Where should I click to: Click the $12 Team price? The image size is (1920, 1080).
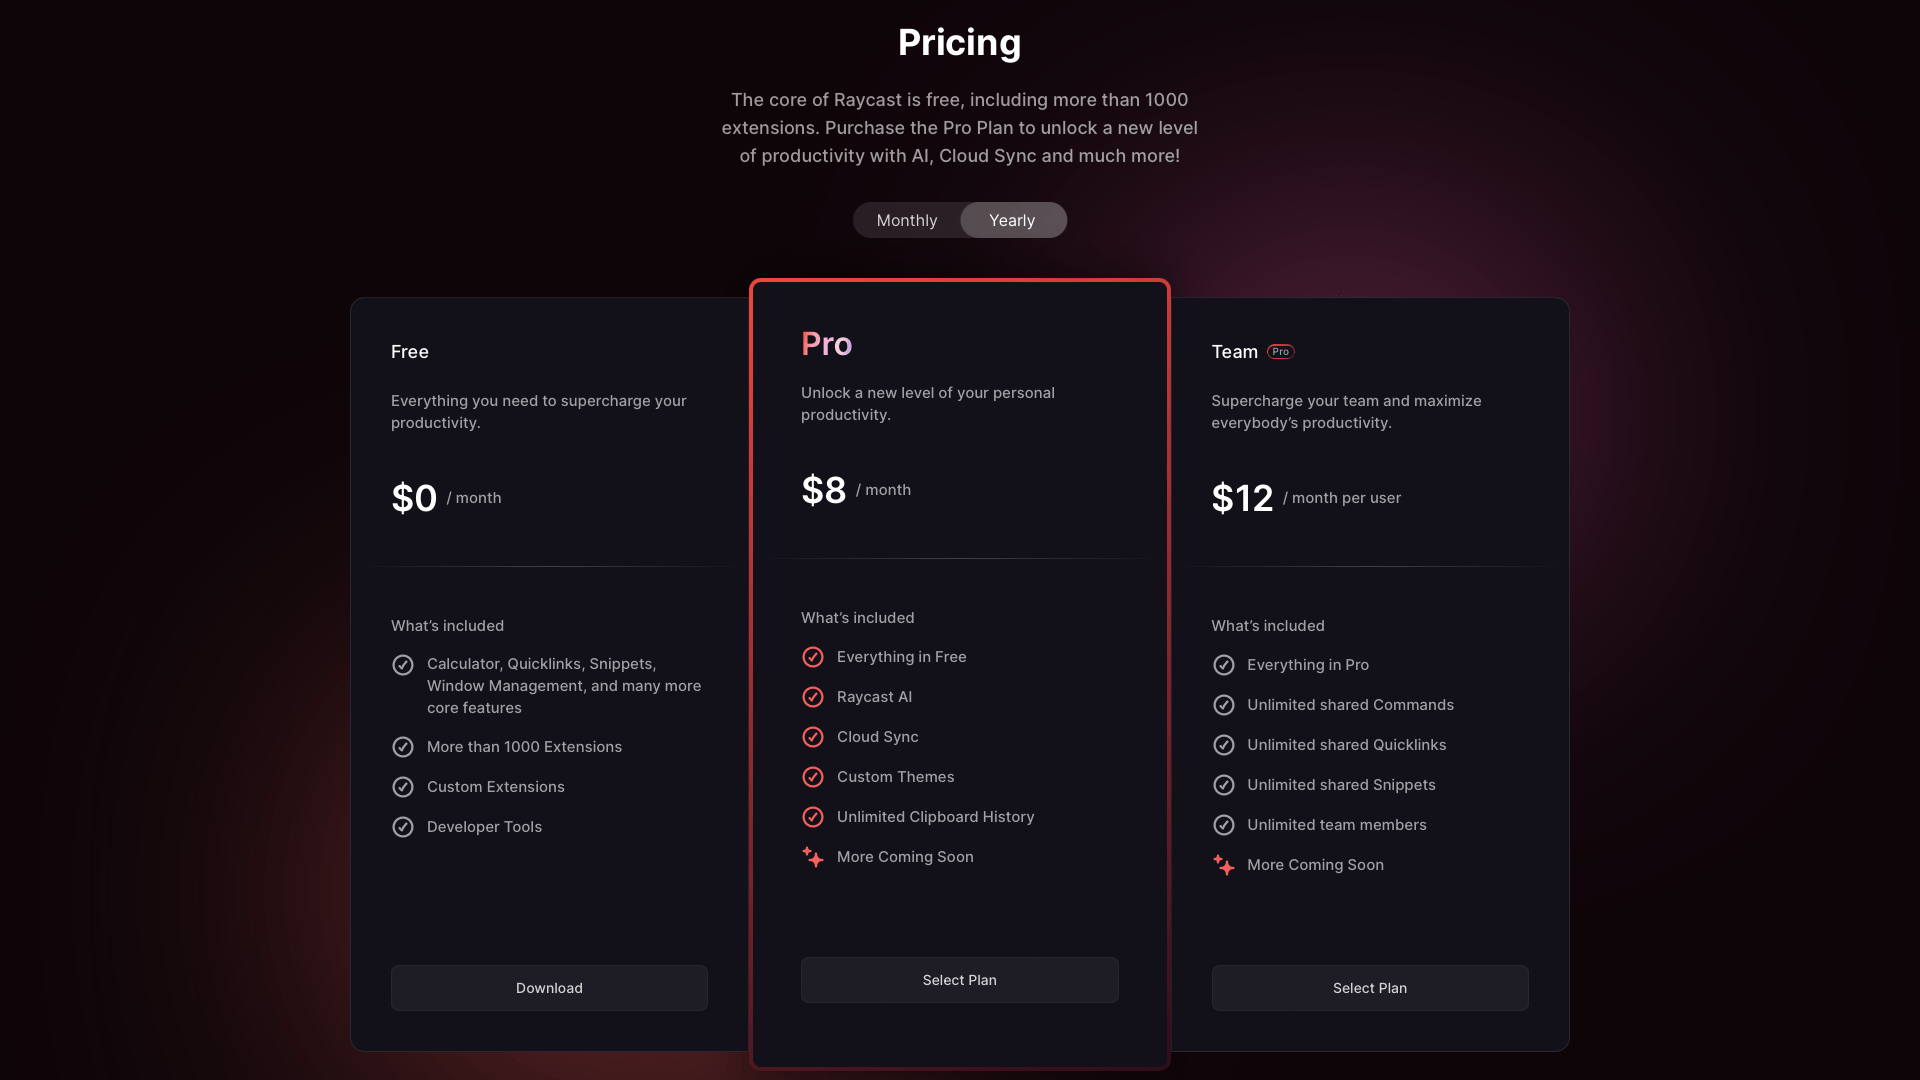click(x=1242, y=498)
